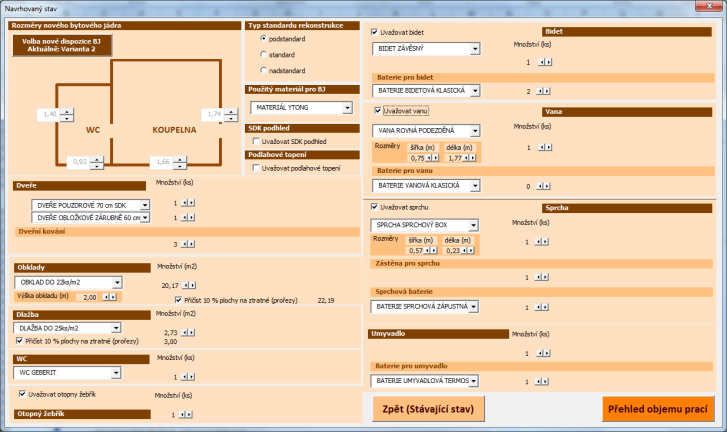Click Zpět (Stávající stav) button

tap(428, 409)
